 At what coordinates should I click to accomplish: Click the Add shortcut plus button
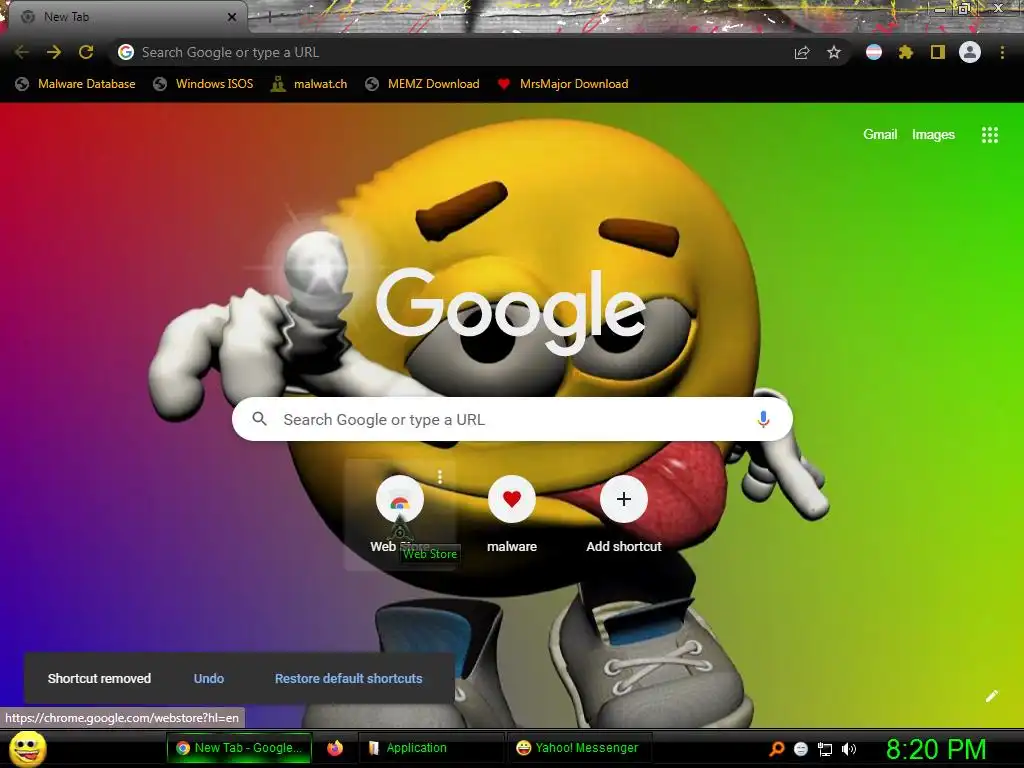(624, 499)
